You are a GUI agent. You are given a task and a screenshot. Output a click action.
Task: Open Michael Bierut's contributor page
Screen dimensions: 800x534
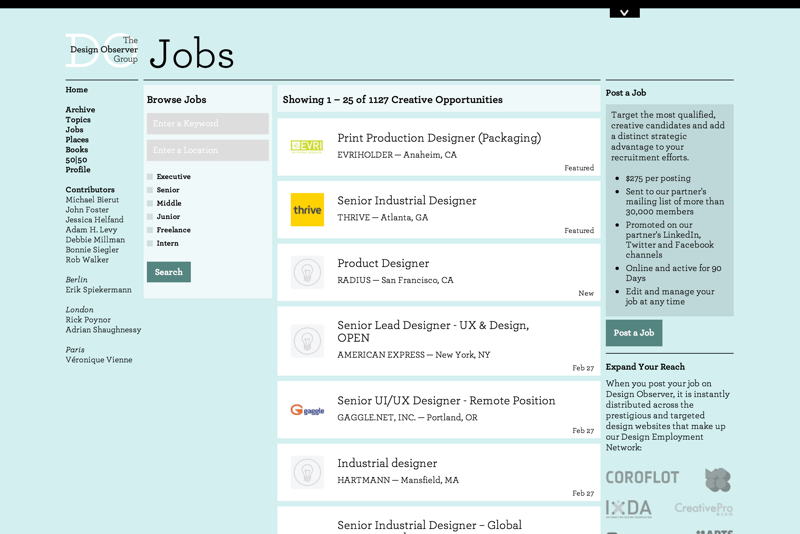92,199
